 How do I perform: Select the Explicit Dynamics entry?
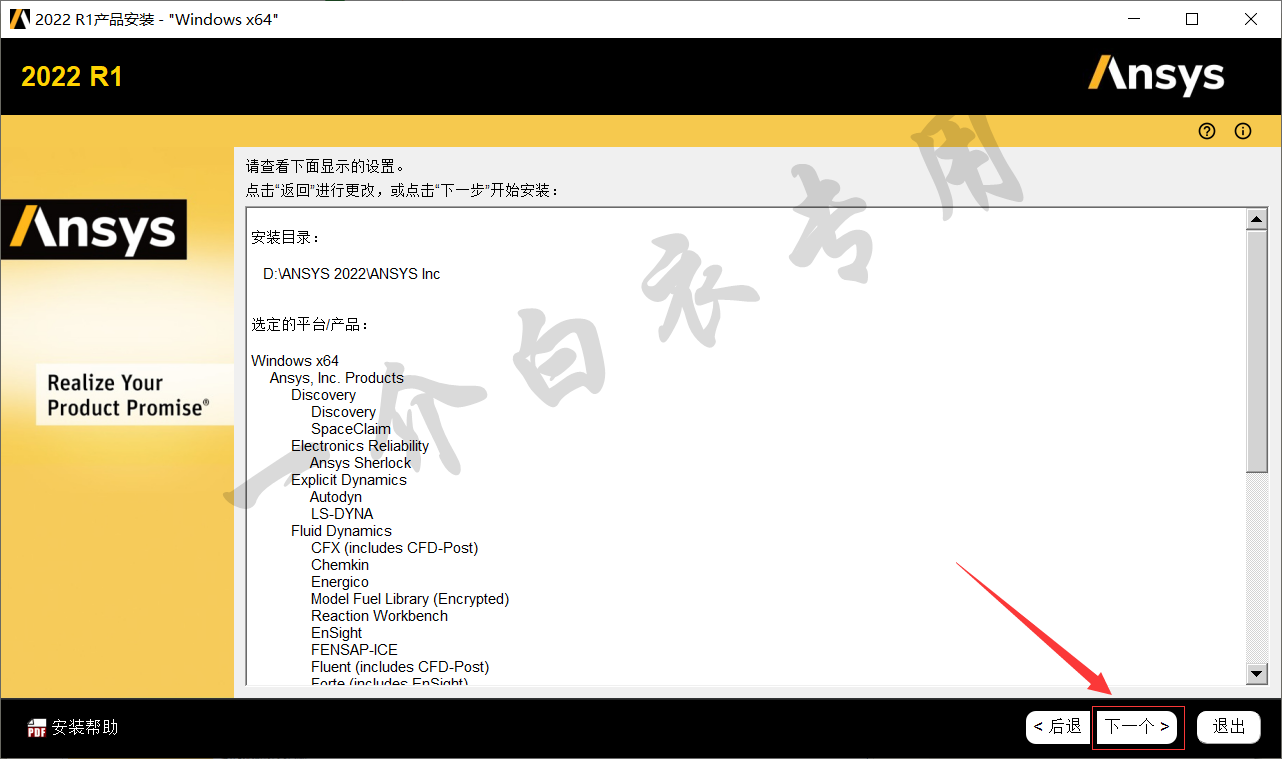[349, 480]
